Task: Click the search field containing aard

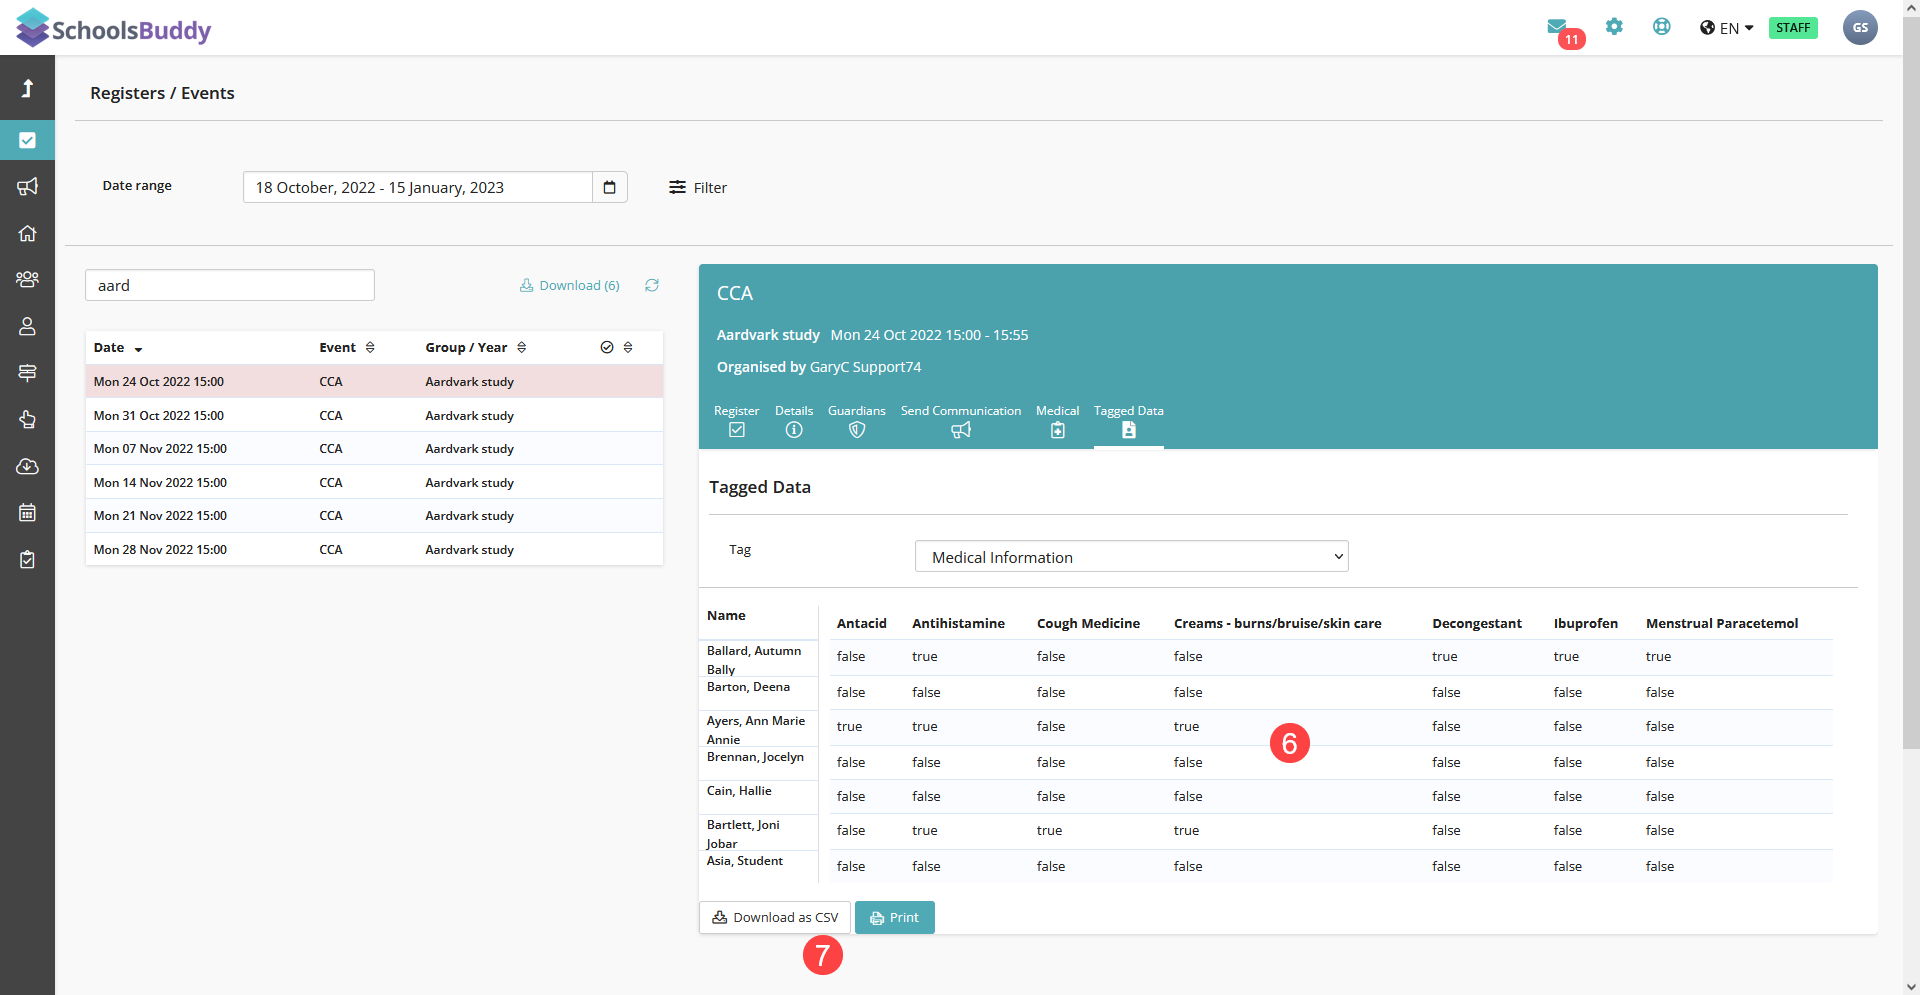Action: [230, 285]
